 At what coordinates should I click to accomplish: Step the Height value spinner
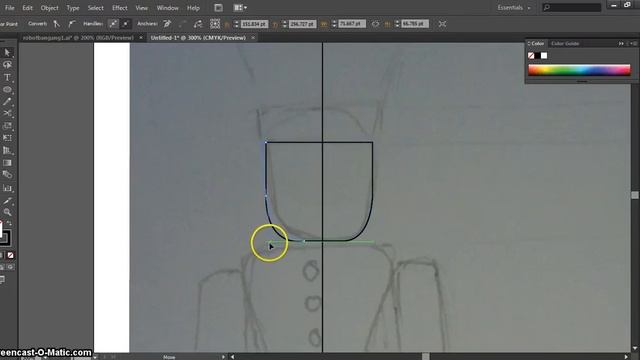(397, 24)
